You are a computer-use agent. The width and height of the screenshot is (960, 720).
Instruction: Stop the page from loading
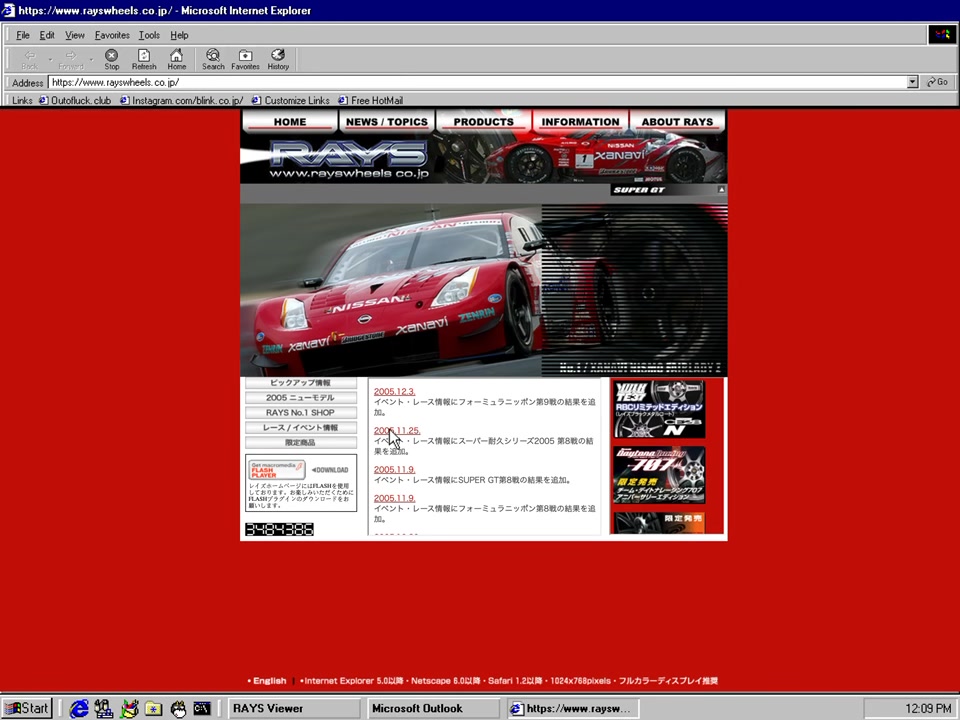click(x=111, y=59)
